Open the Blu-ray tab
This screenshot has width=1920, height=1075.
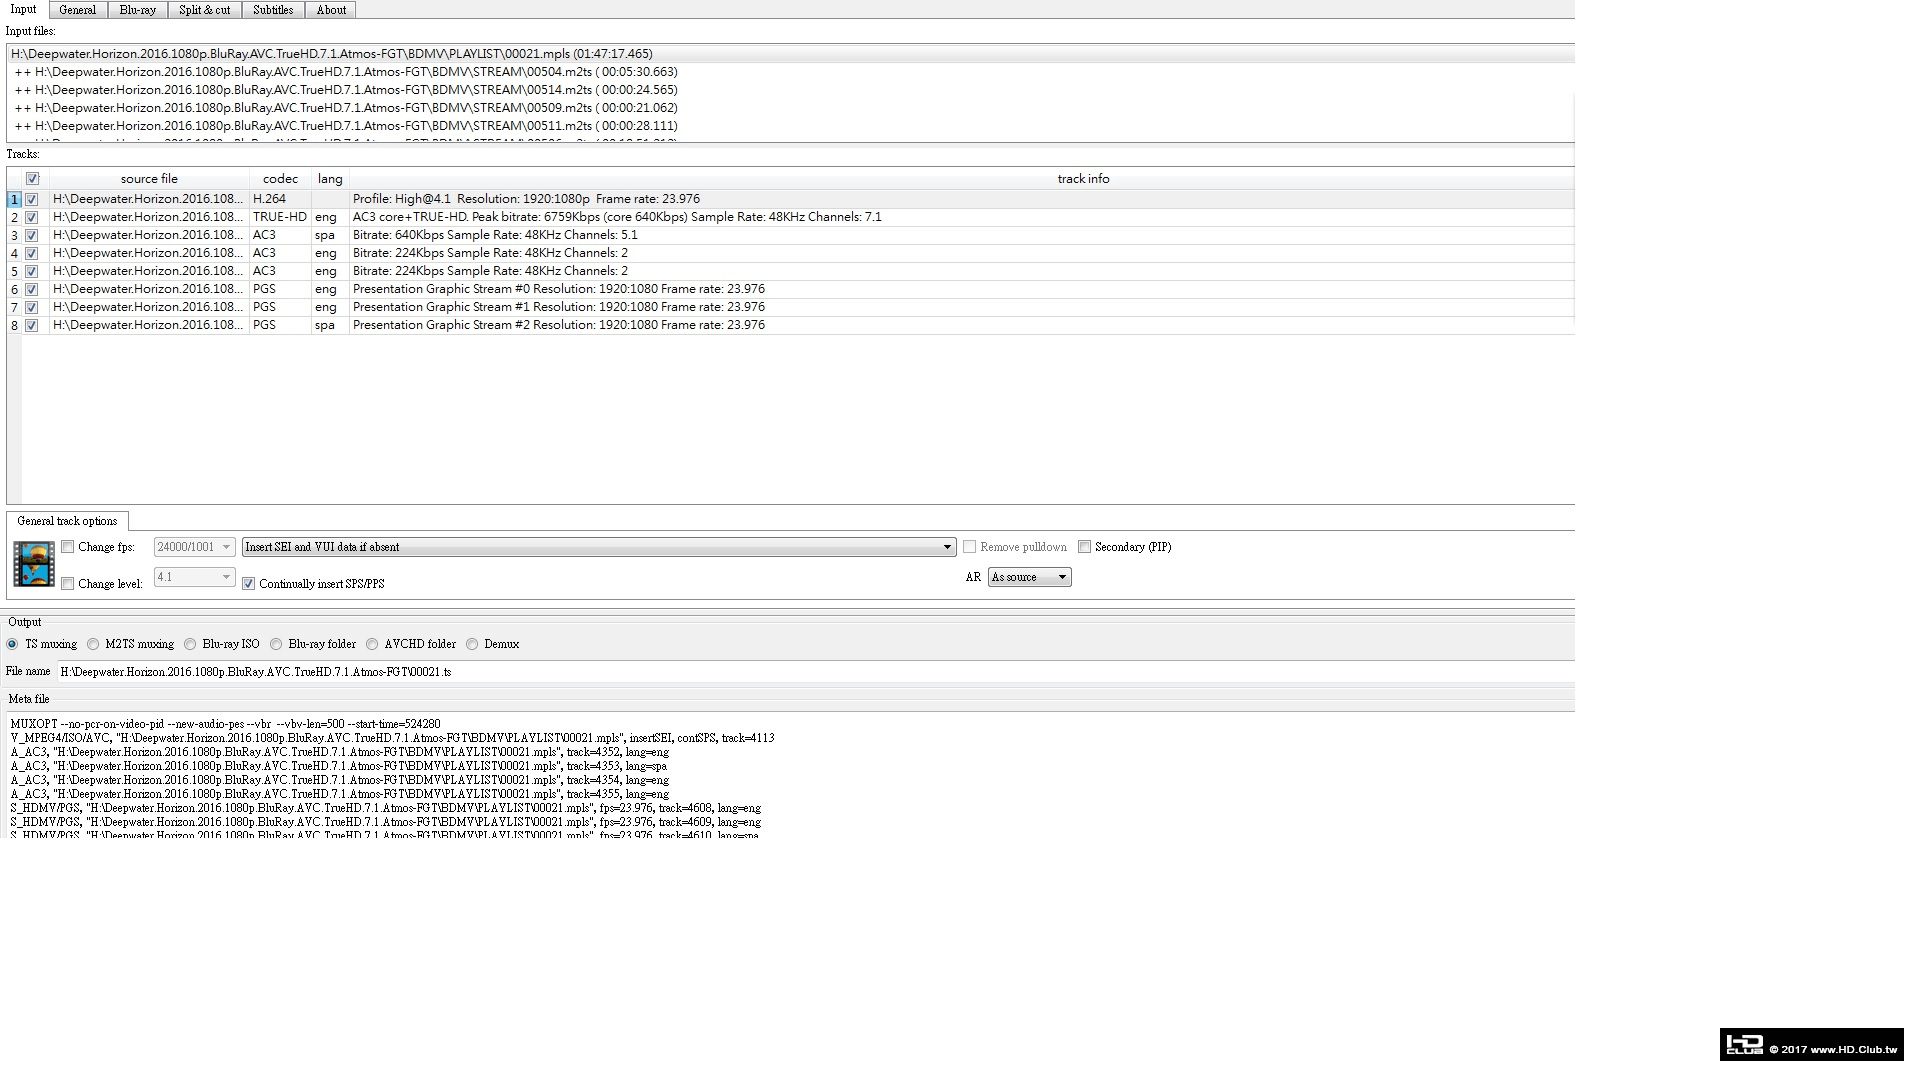[137, 10]
